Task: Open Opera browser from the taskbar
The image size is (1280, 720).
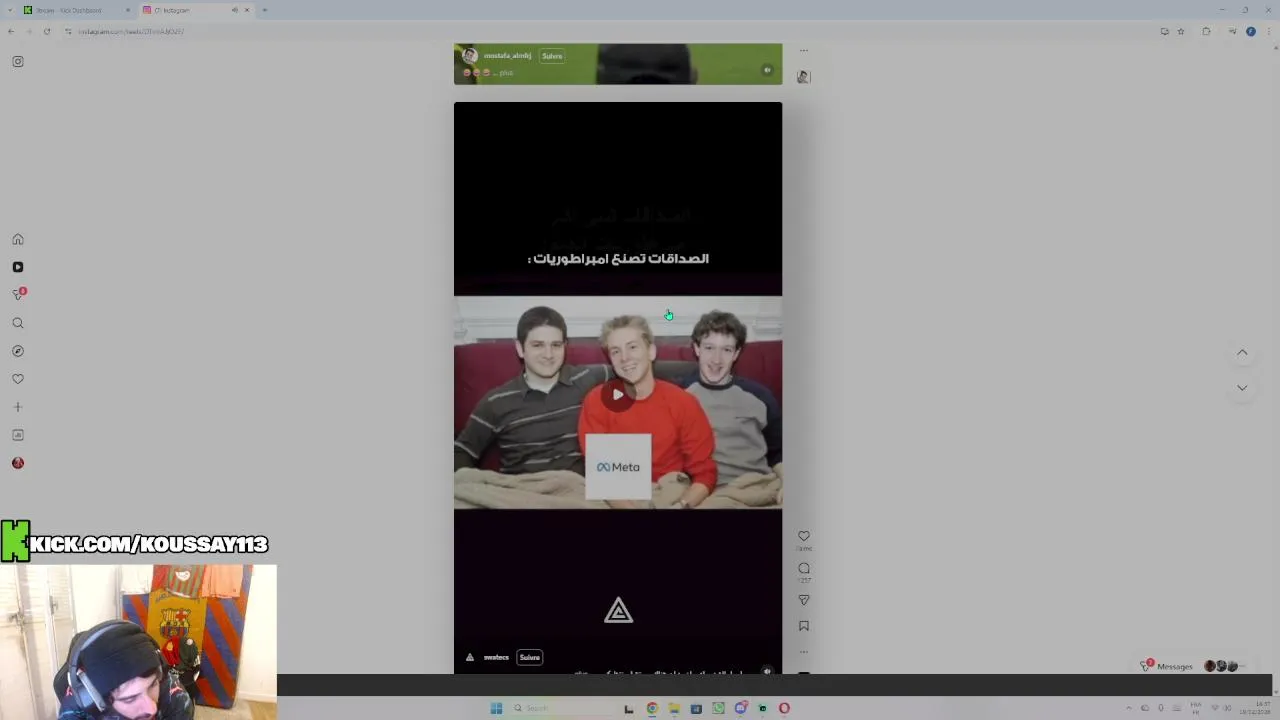Action: [784, 708]
